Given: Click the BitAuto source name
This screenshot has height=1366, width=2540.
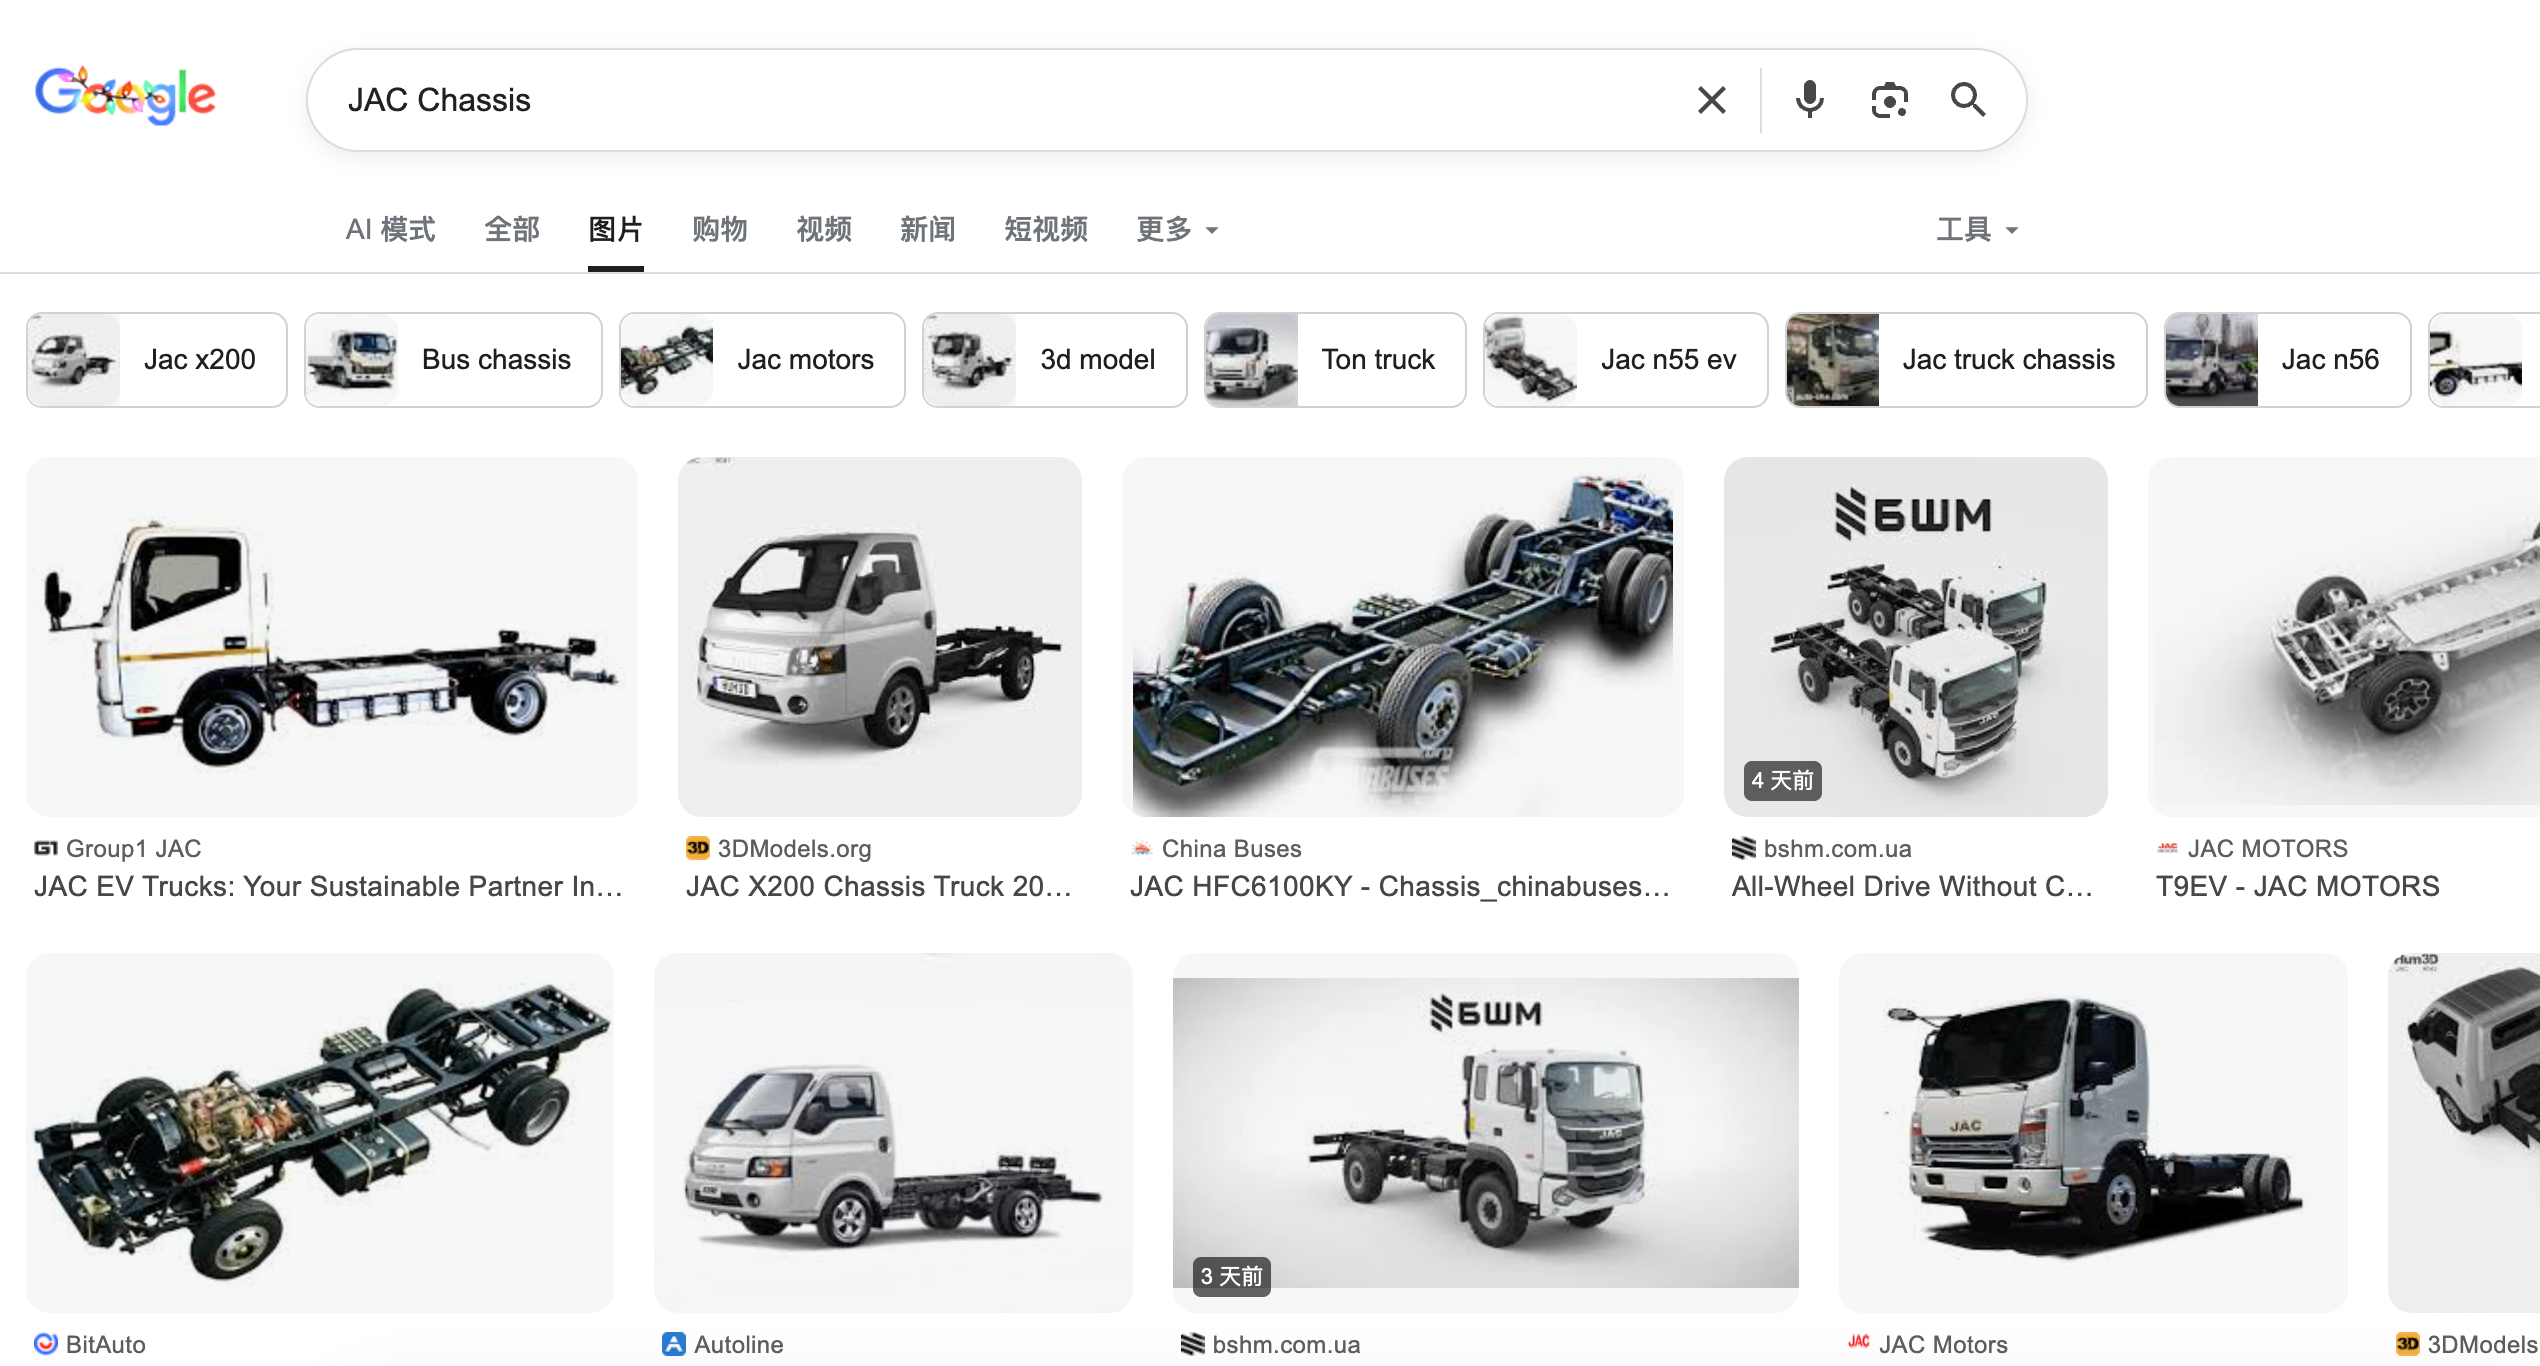Looking at the screenshot, I should 106,1344.
